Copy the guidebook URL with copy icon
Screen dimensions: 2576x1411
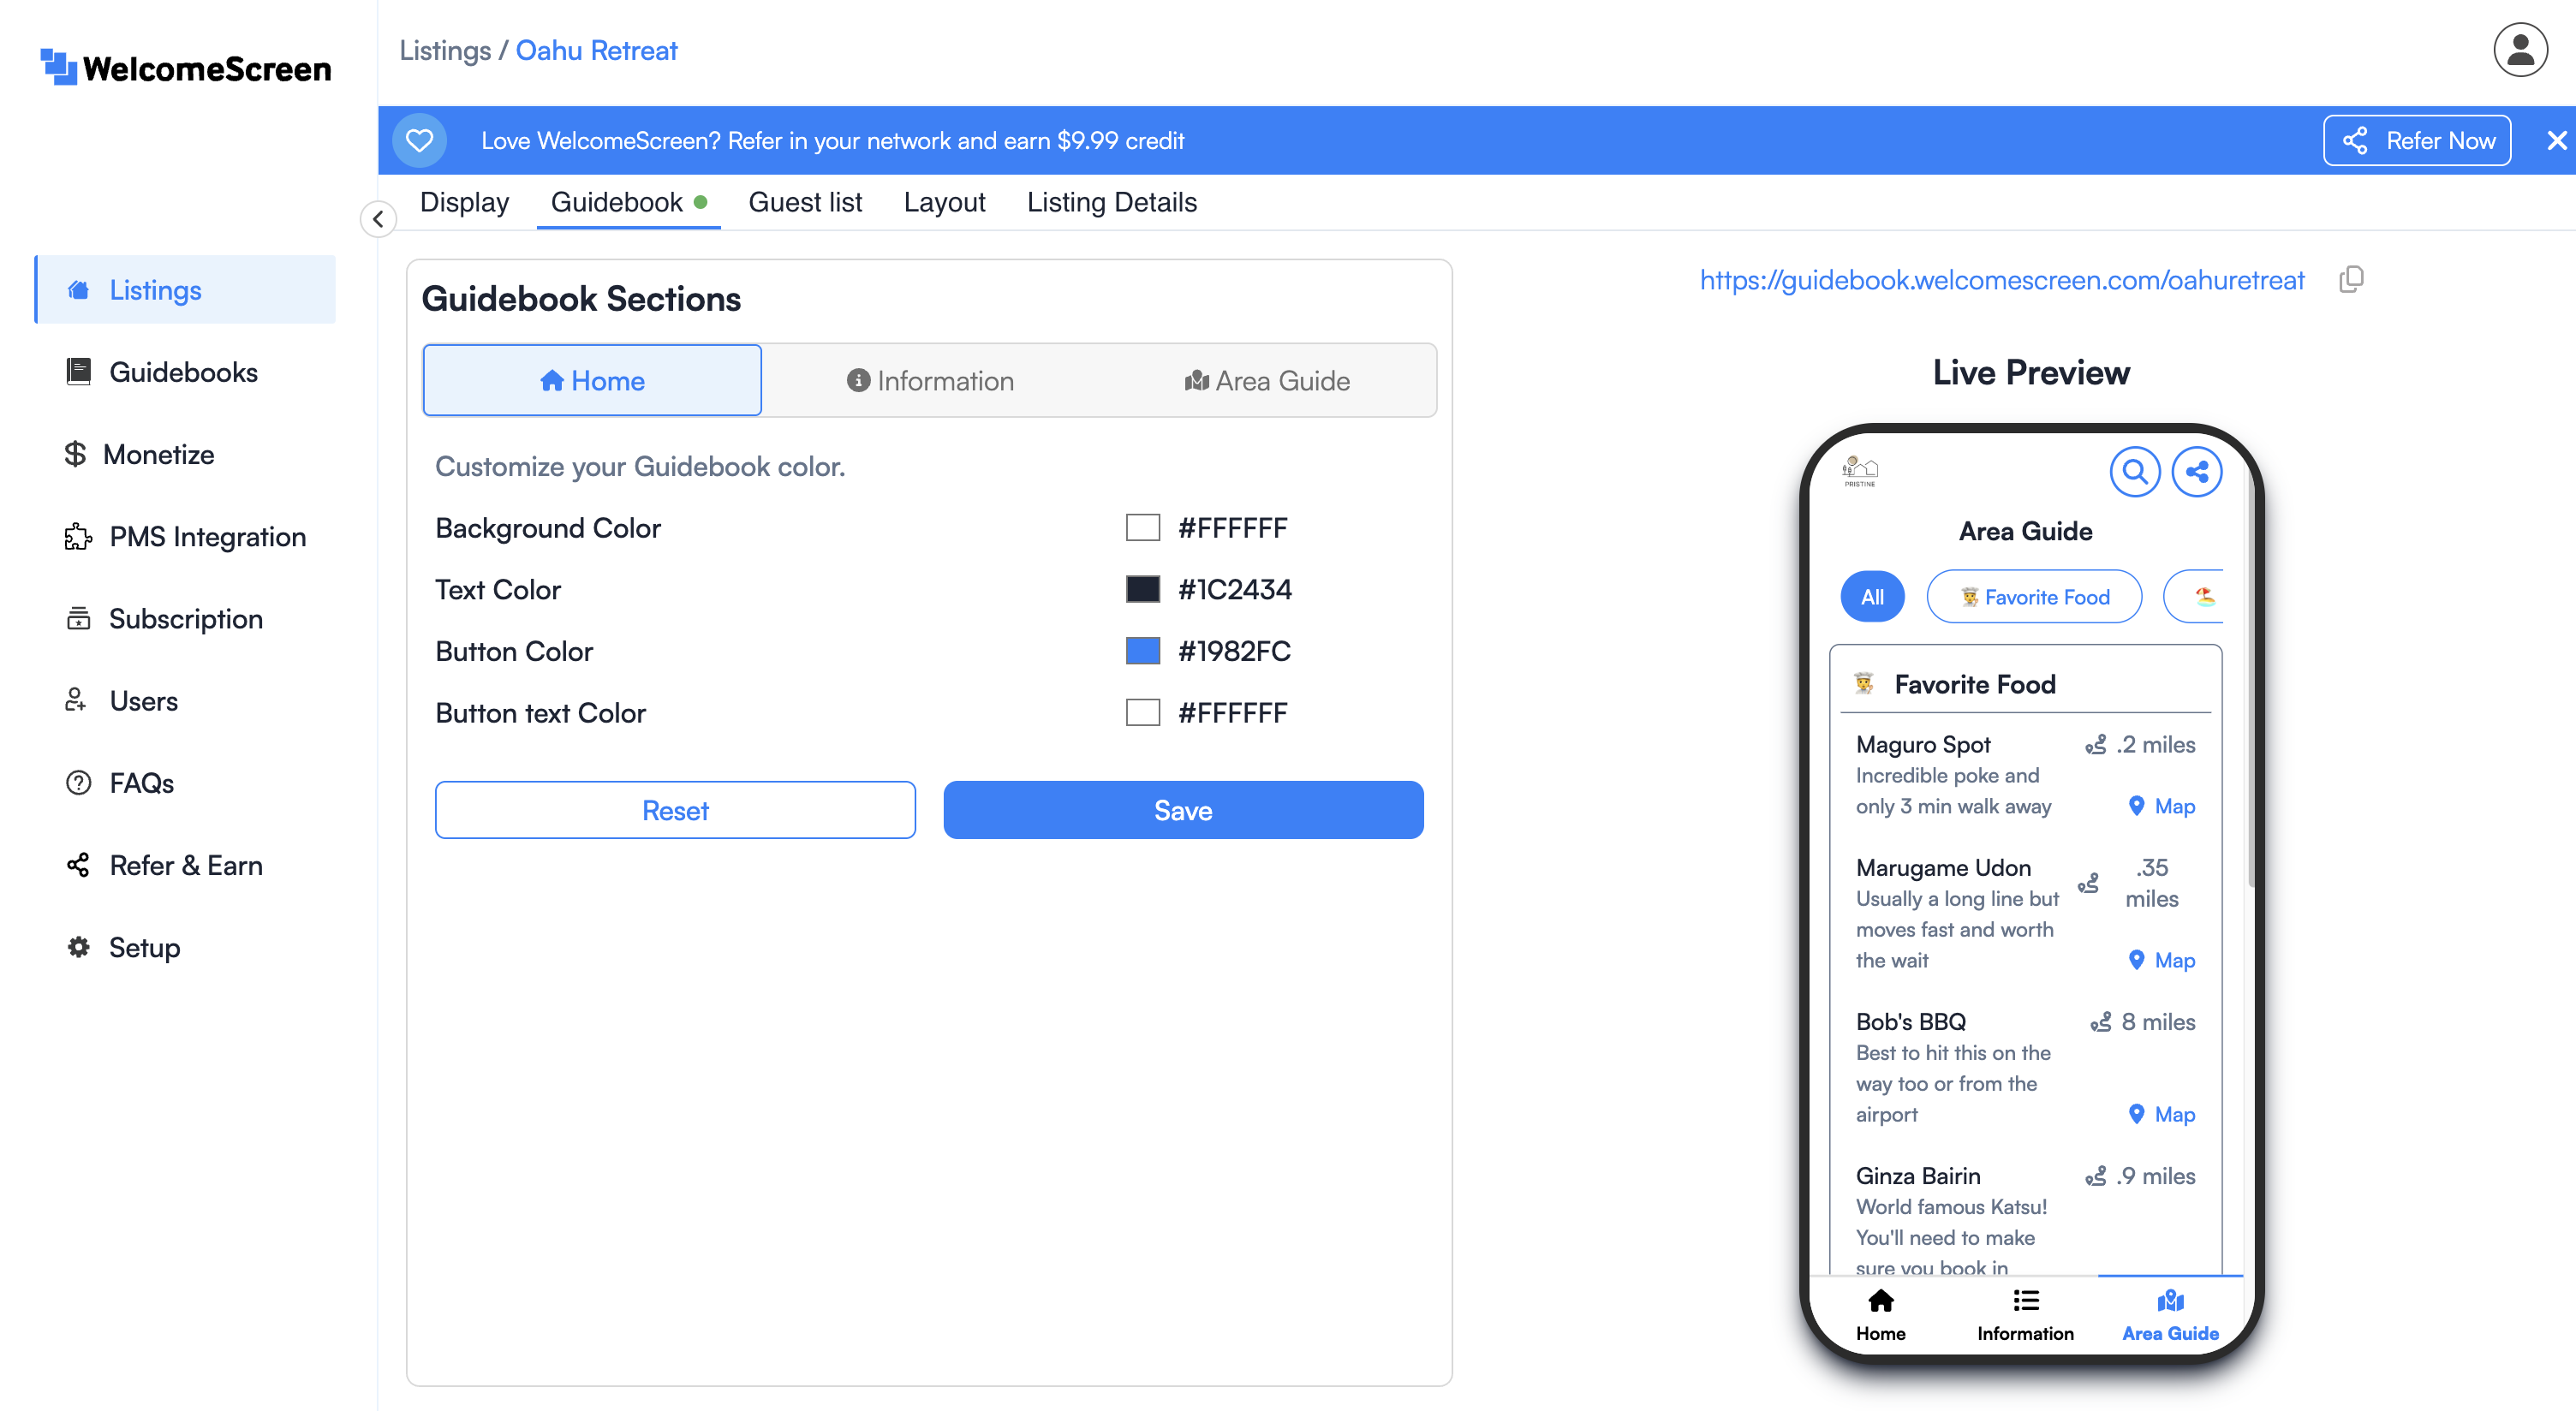[2351, 279]
